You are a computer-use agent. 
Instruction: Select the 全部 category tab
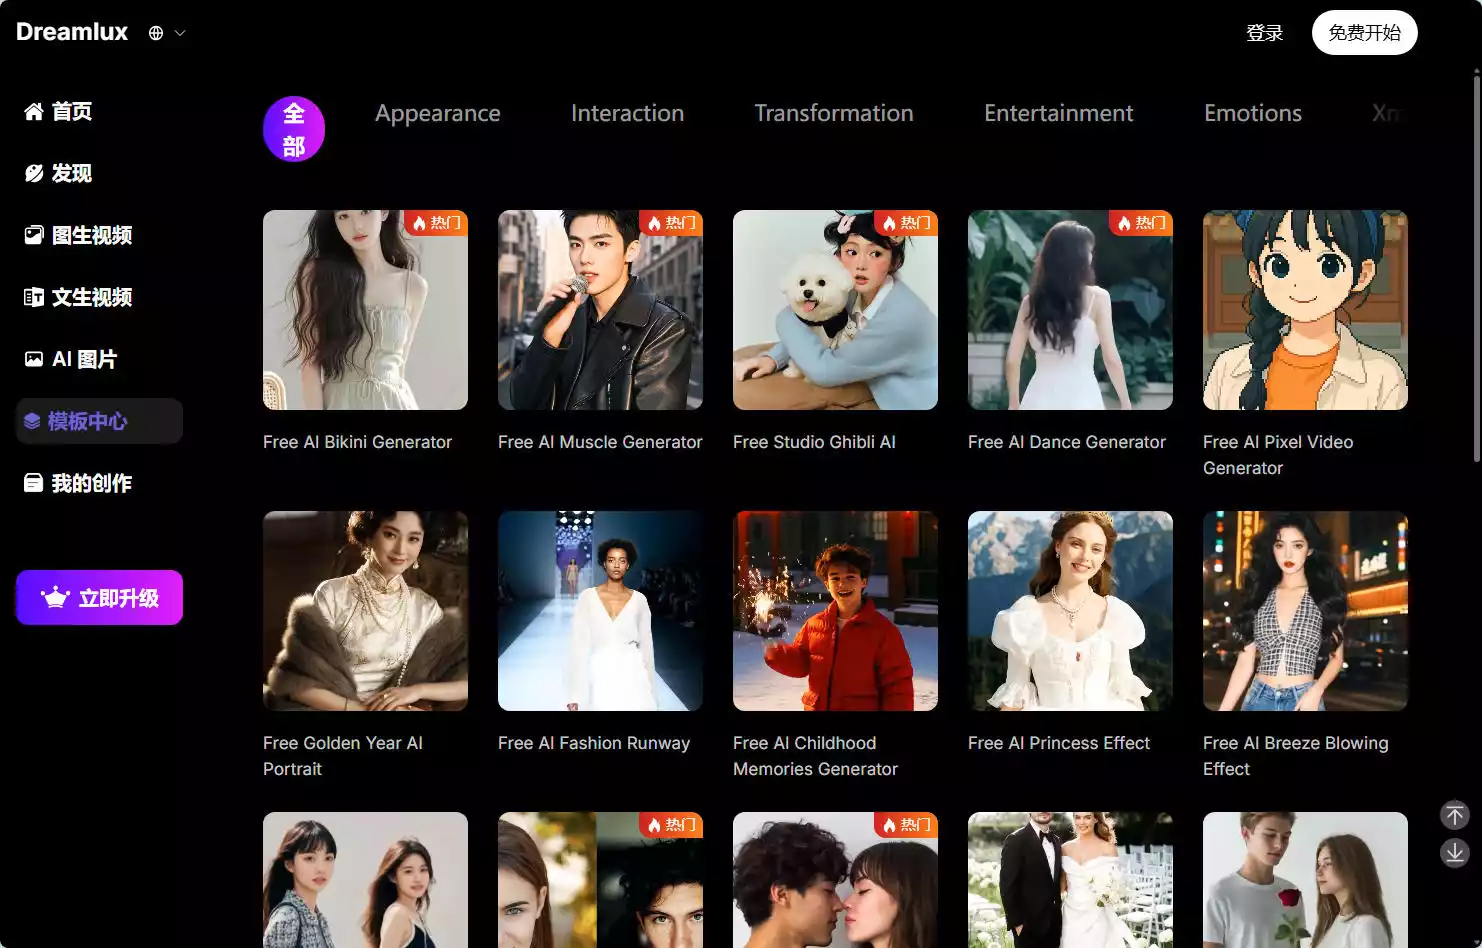(294, 129)
